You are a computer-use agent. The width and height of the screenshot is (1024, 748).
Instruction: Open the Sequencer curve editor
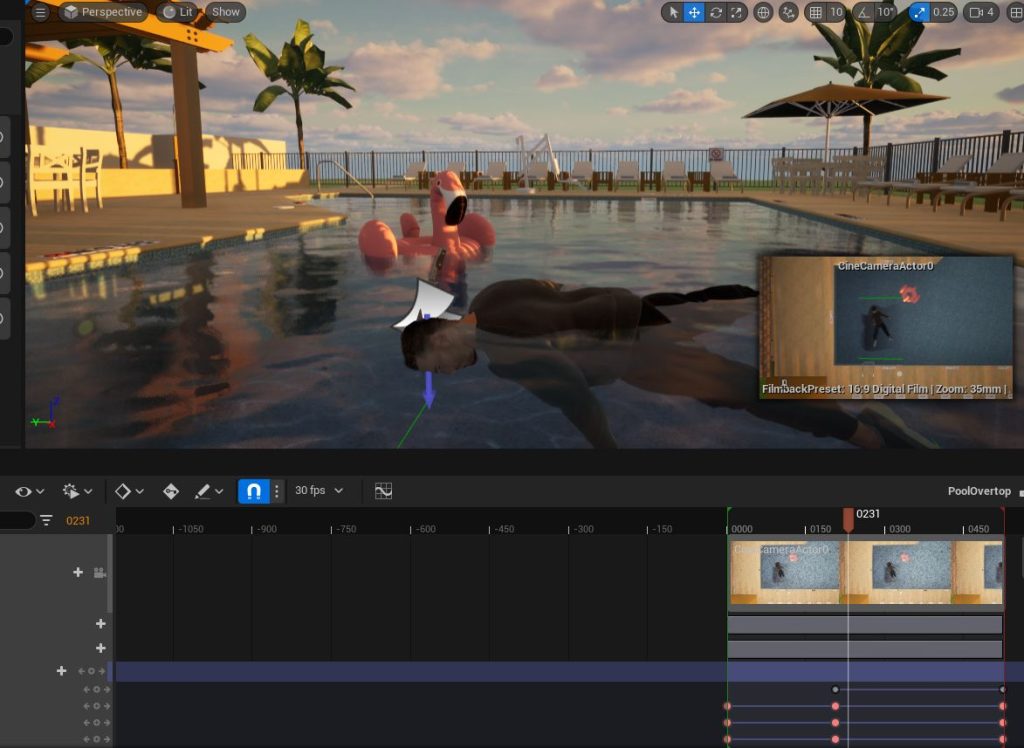(x=383, y=491)
